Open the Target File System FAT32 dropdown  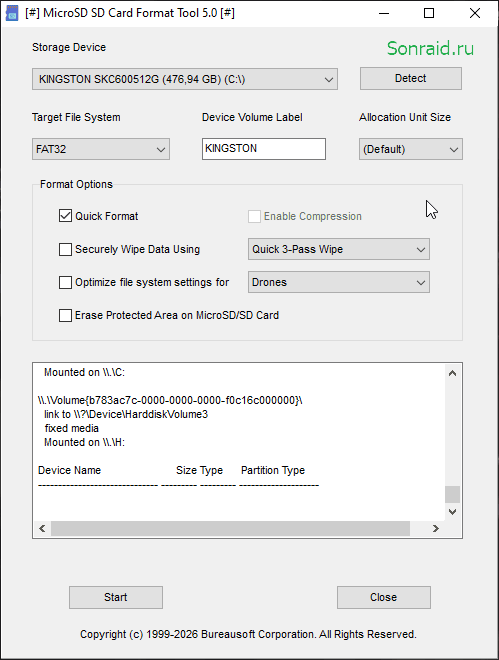tap(101, 149)
